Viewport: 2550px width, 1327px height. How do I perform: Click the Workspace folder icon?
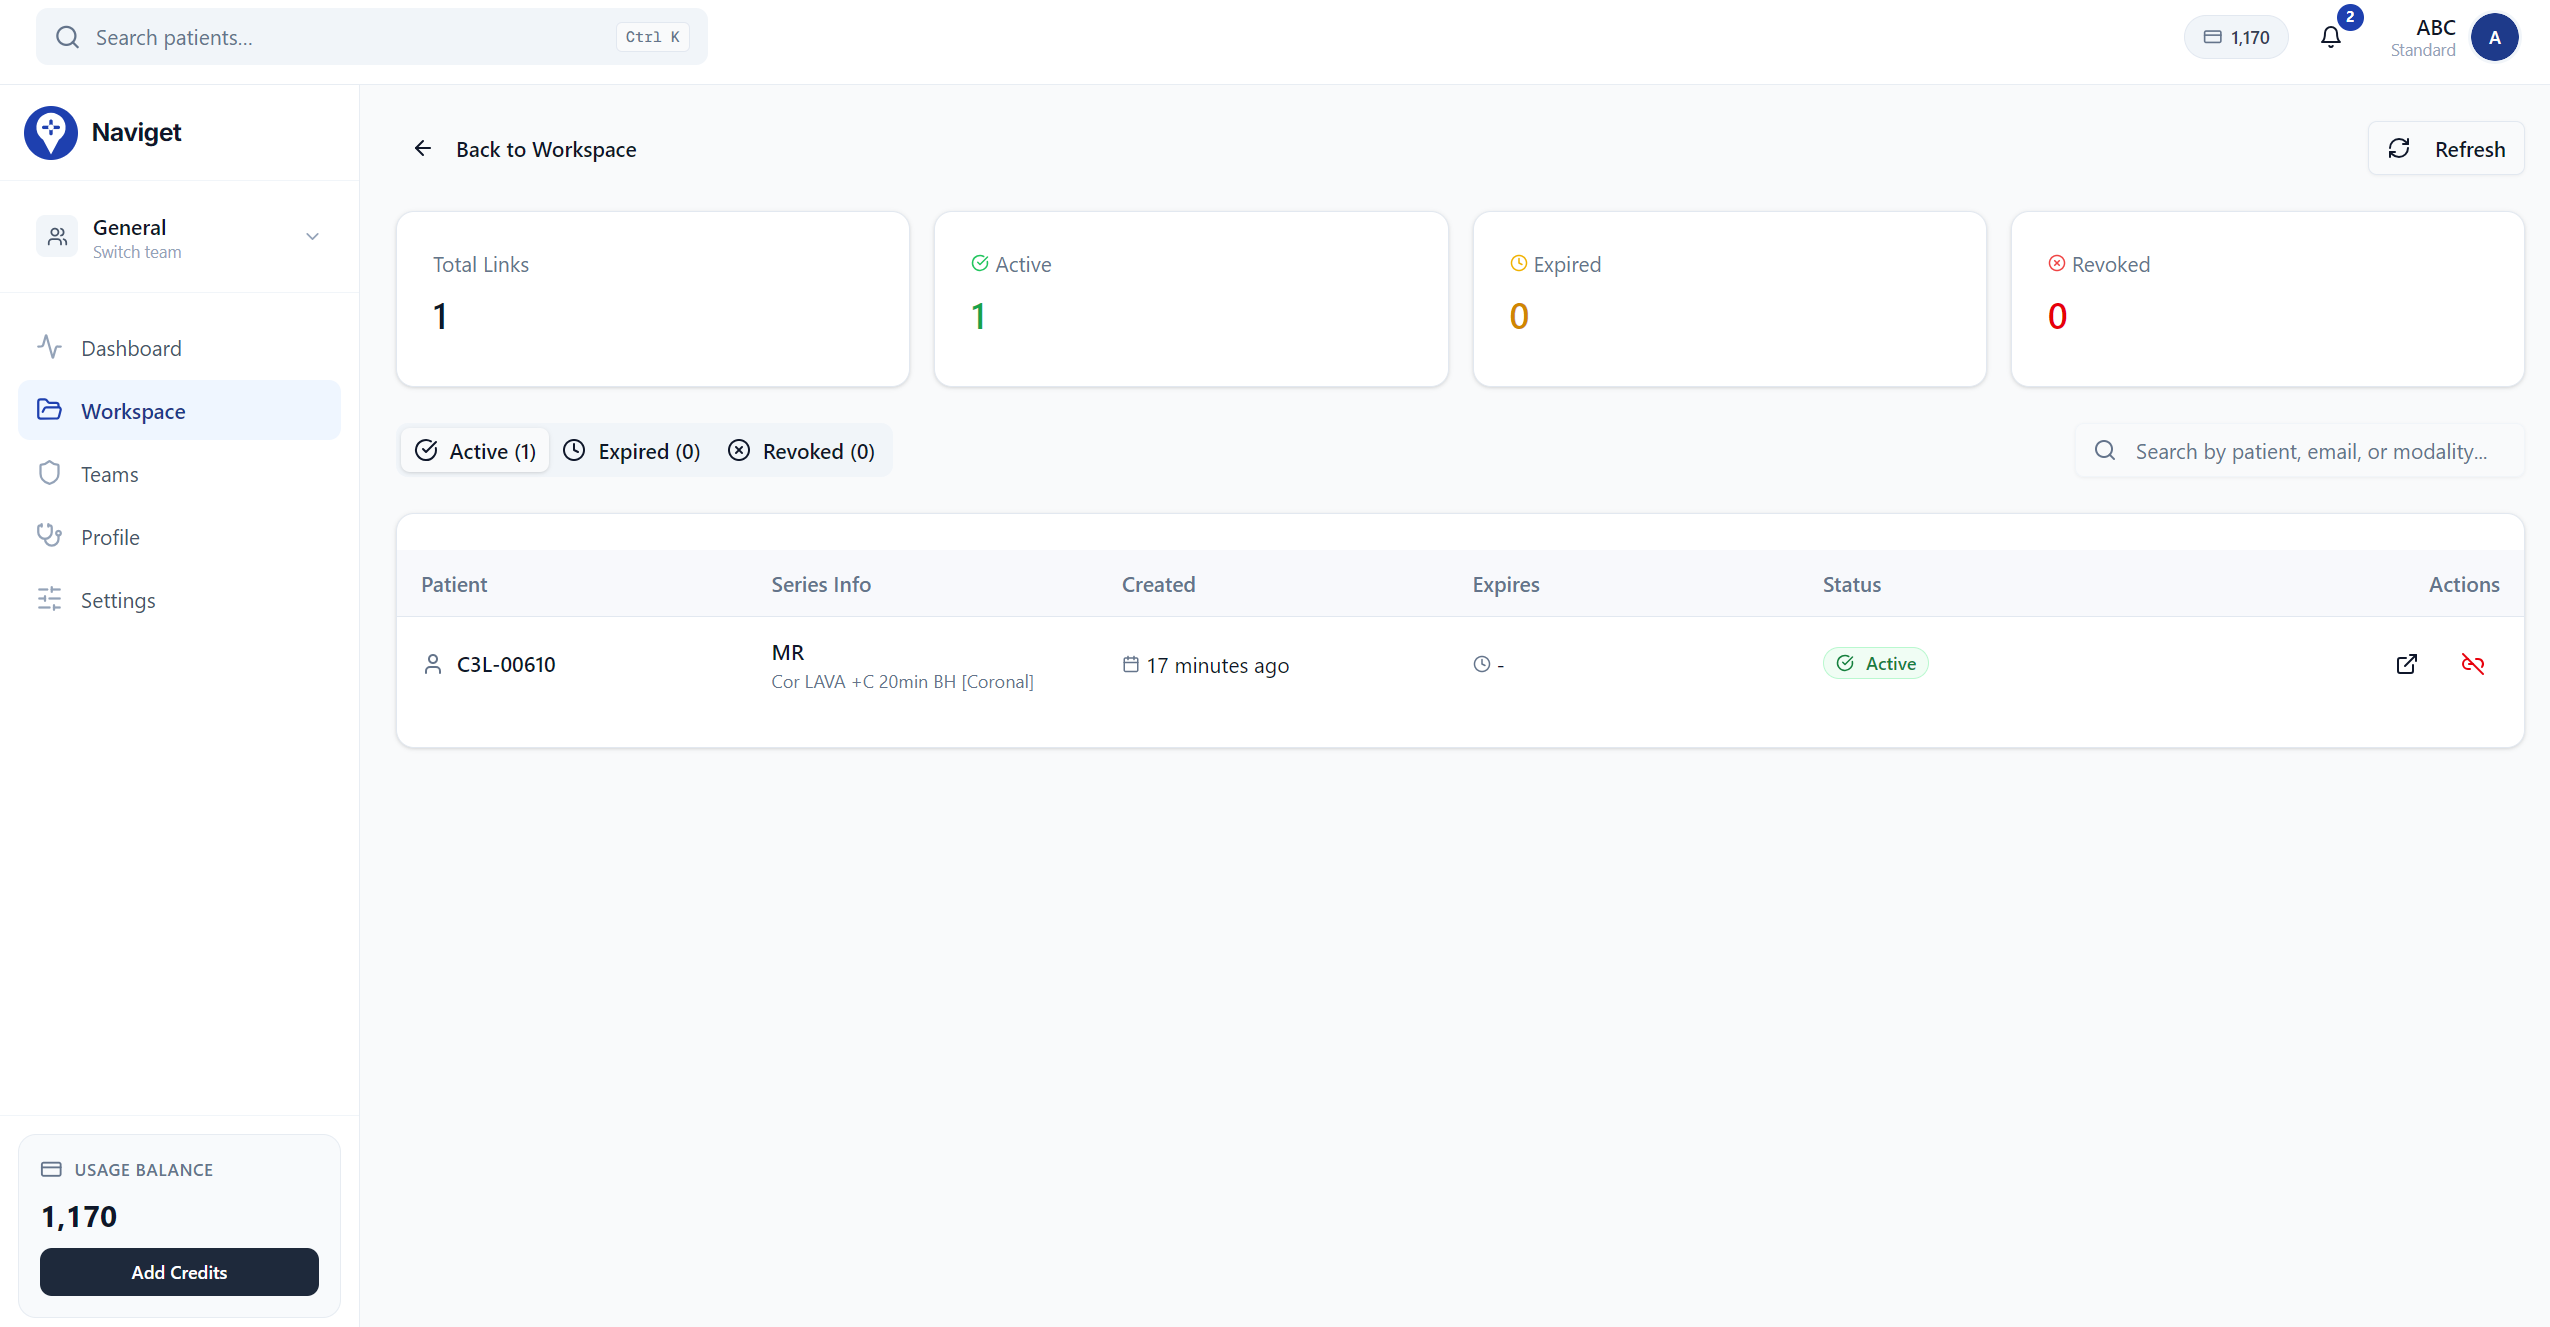coord(50,410)
